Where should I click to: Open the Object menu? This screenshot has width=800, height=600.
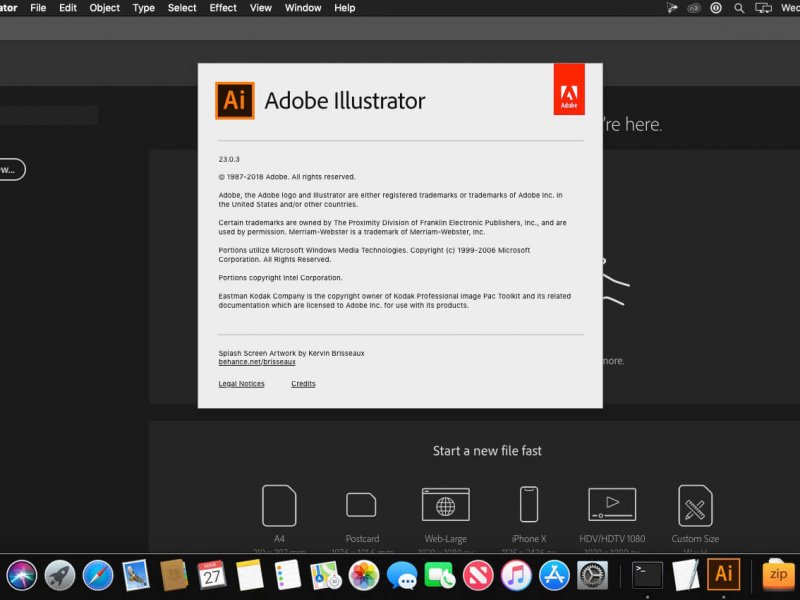pos(104,8)
